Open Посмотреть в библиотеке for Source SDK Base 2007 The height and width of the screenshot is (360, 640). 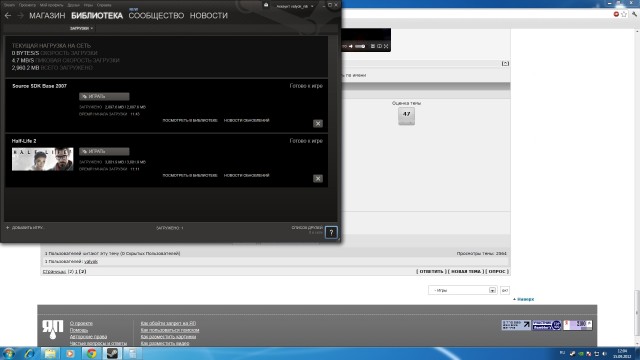pyautogui.click(x=190, y=120)
